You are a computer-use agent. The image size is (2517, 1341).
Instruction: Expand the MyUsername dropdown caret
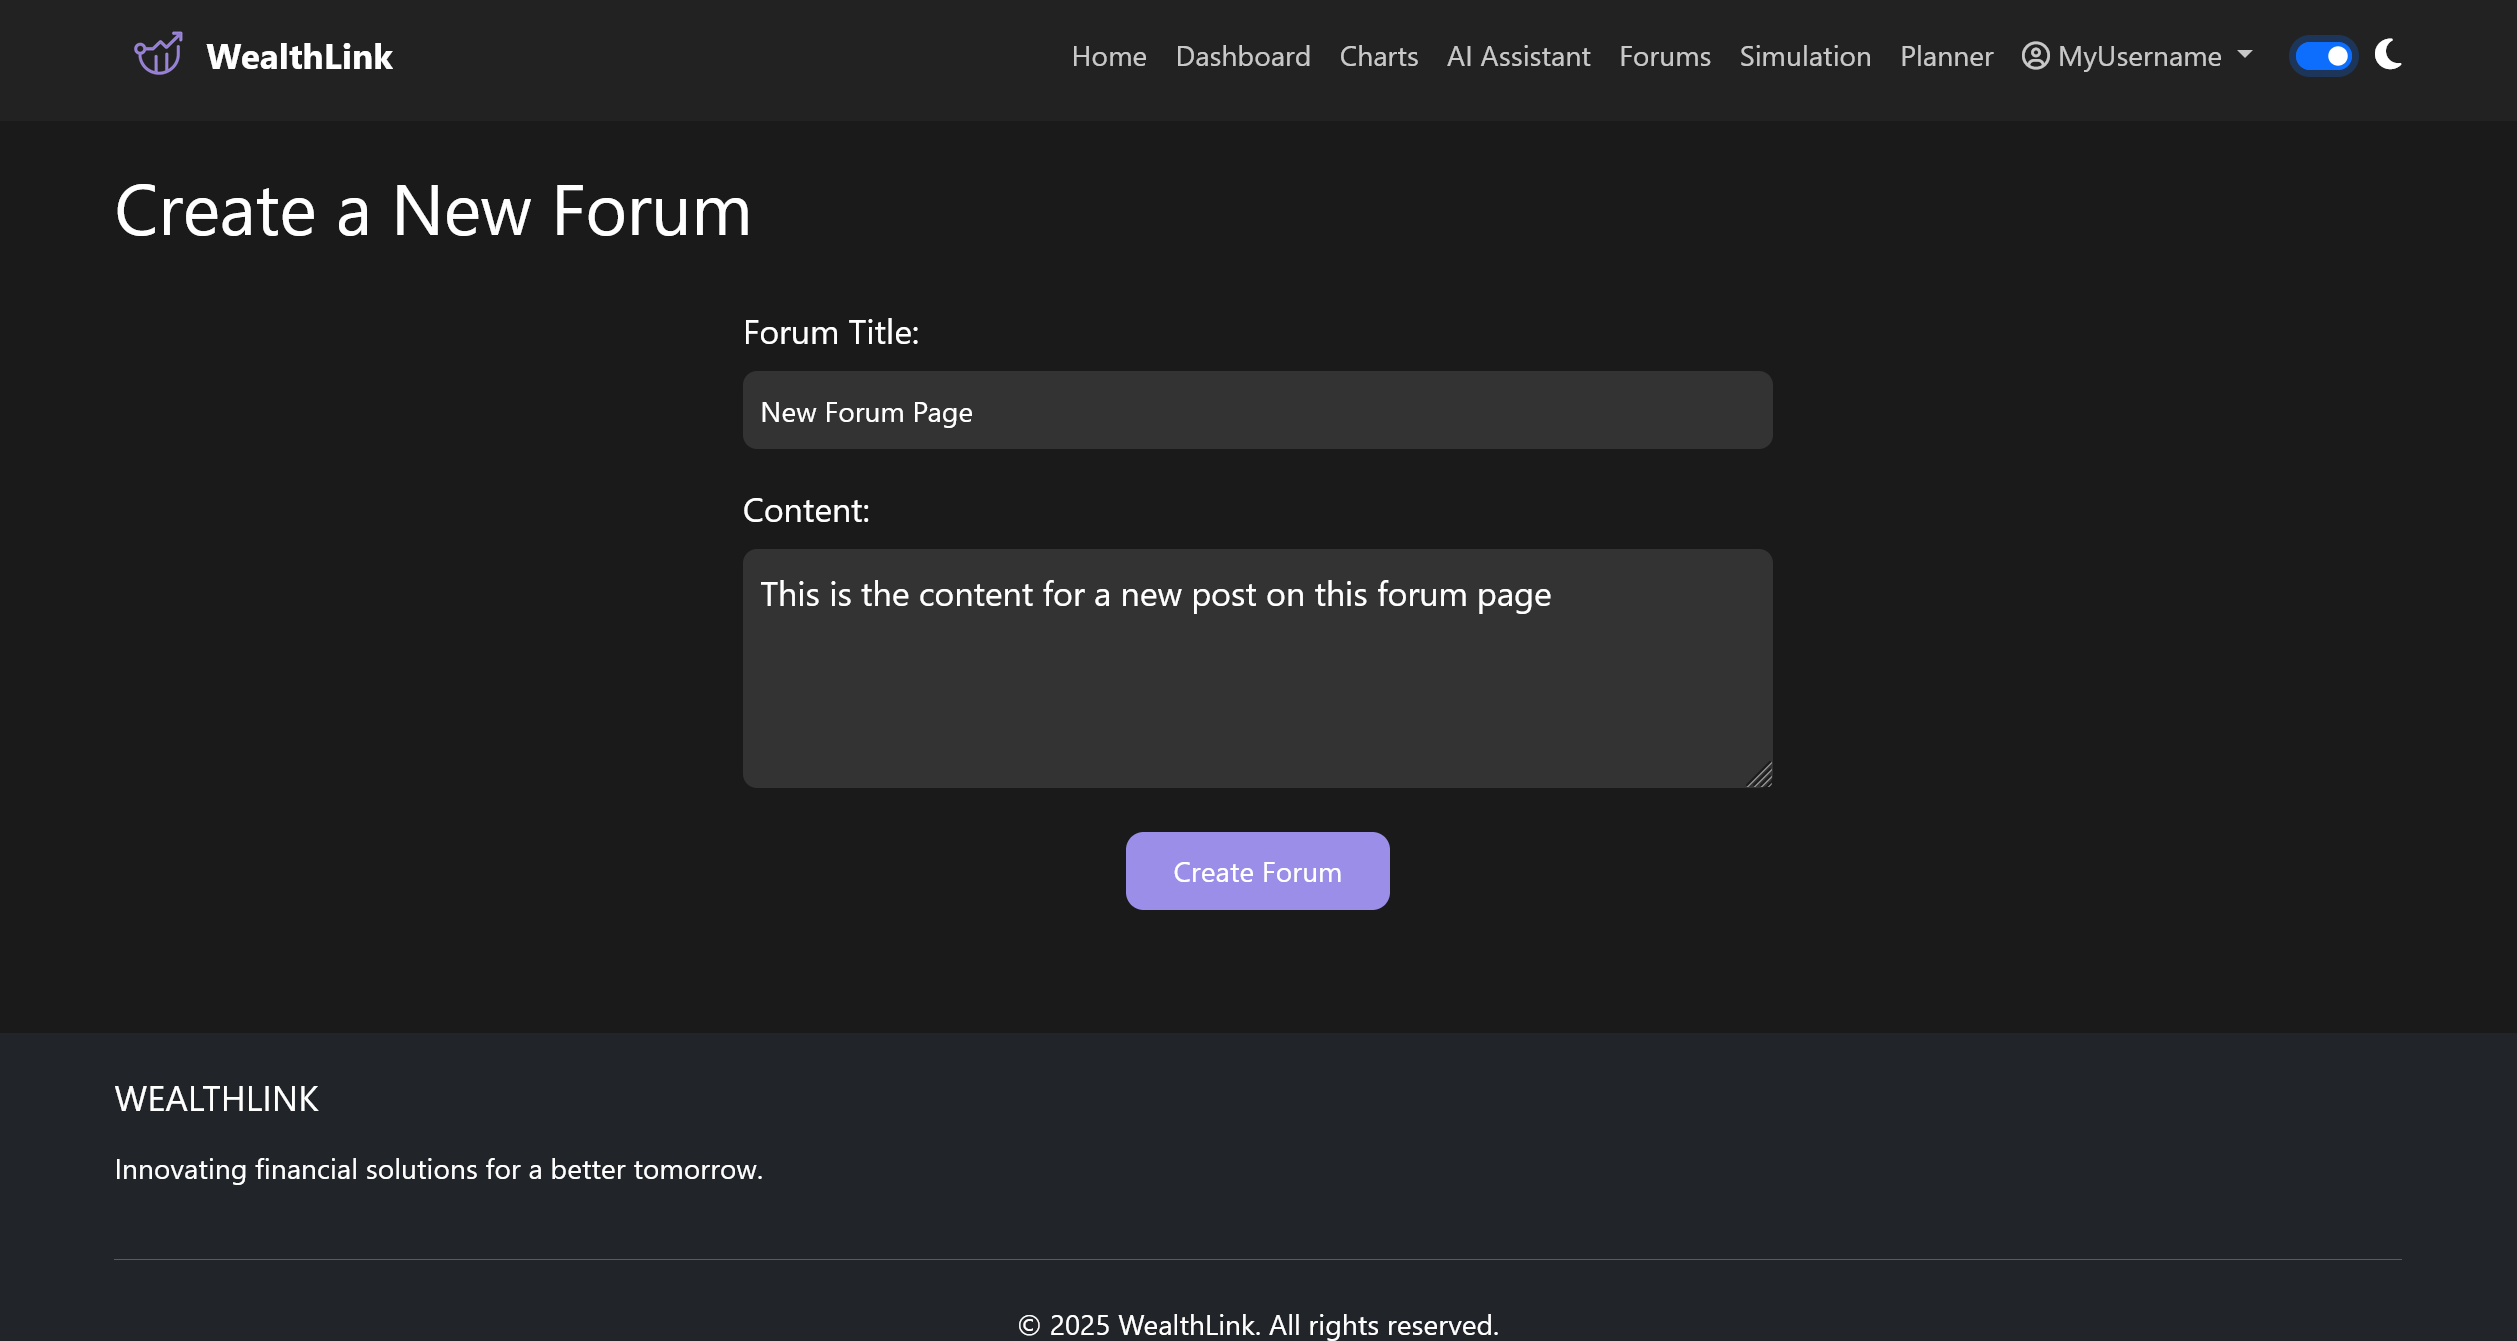(x=2245, y=55)
